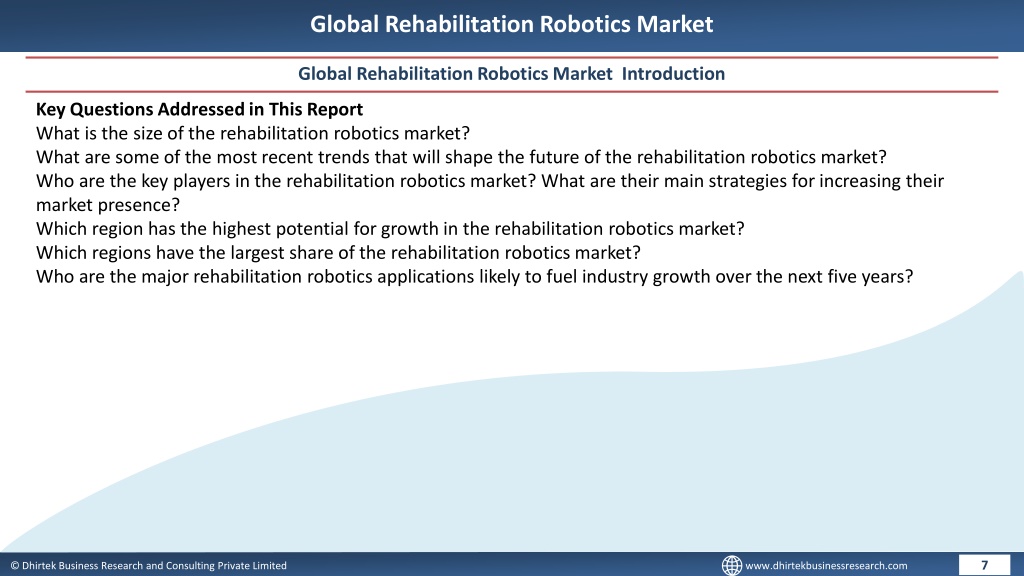This screenshot has height=576, width=1024.
Task: Click the globe icon beside the website address
Action: click(x=731, y=566)
